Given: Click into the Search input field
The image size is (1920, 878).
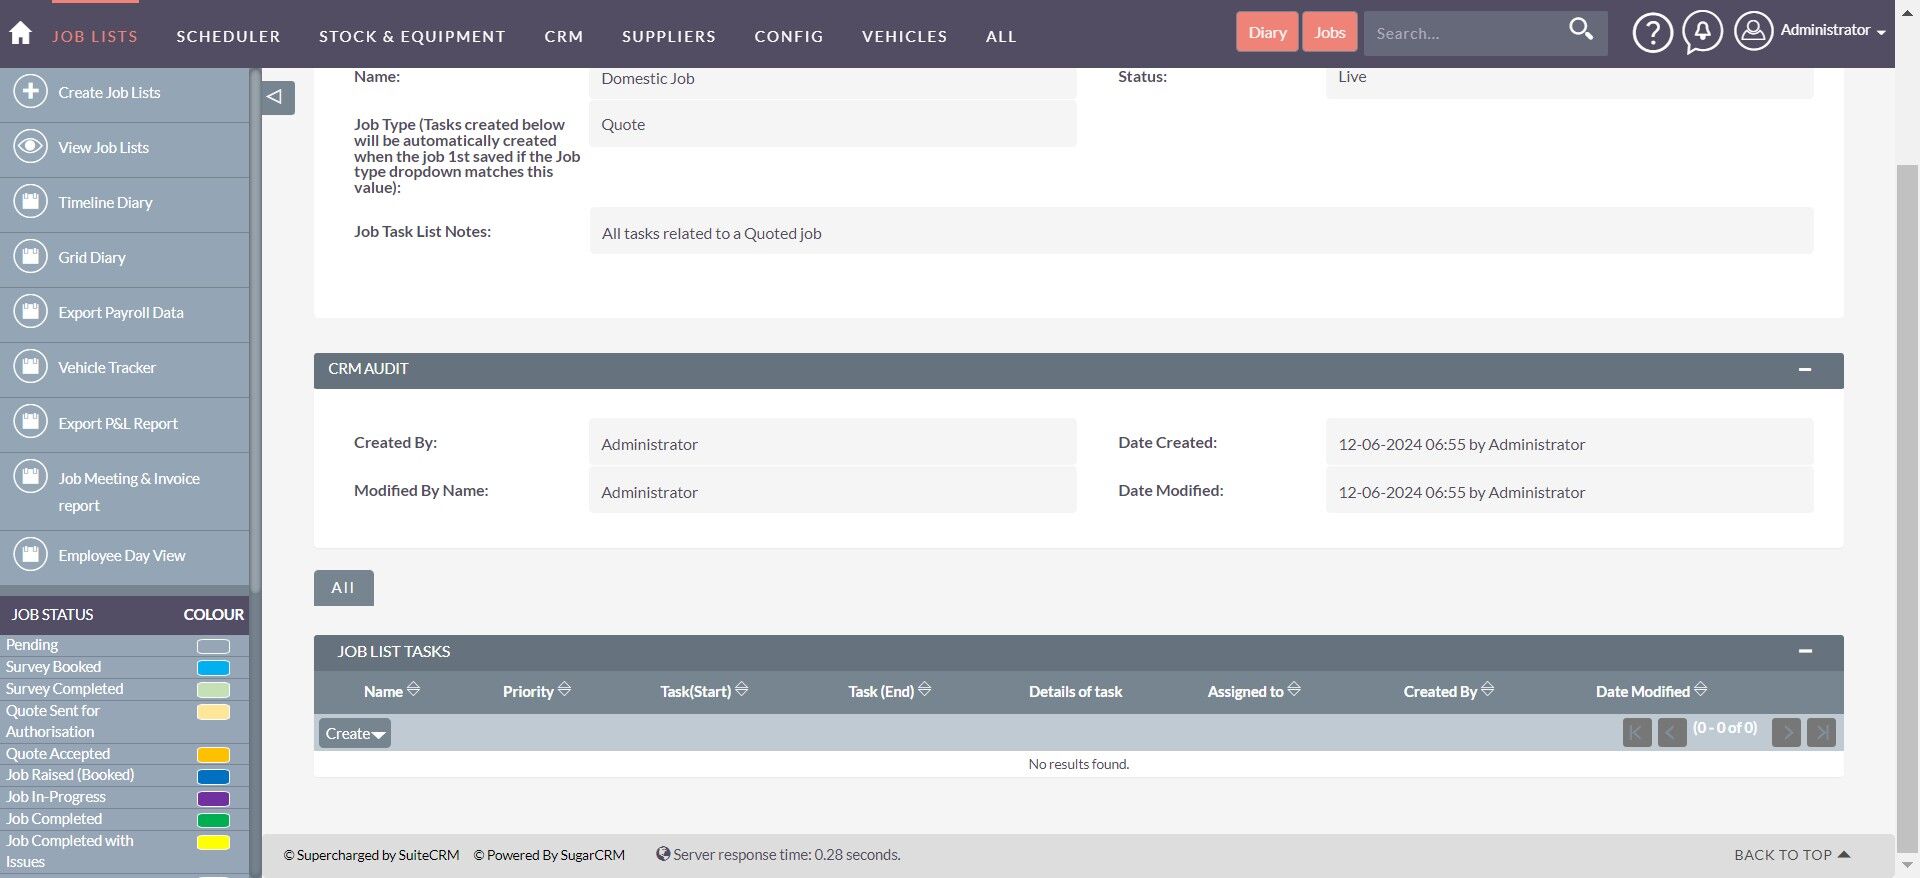Looking at the screenshot, I should tap(1463, 33).
